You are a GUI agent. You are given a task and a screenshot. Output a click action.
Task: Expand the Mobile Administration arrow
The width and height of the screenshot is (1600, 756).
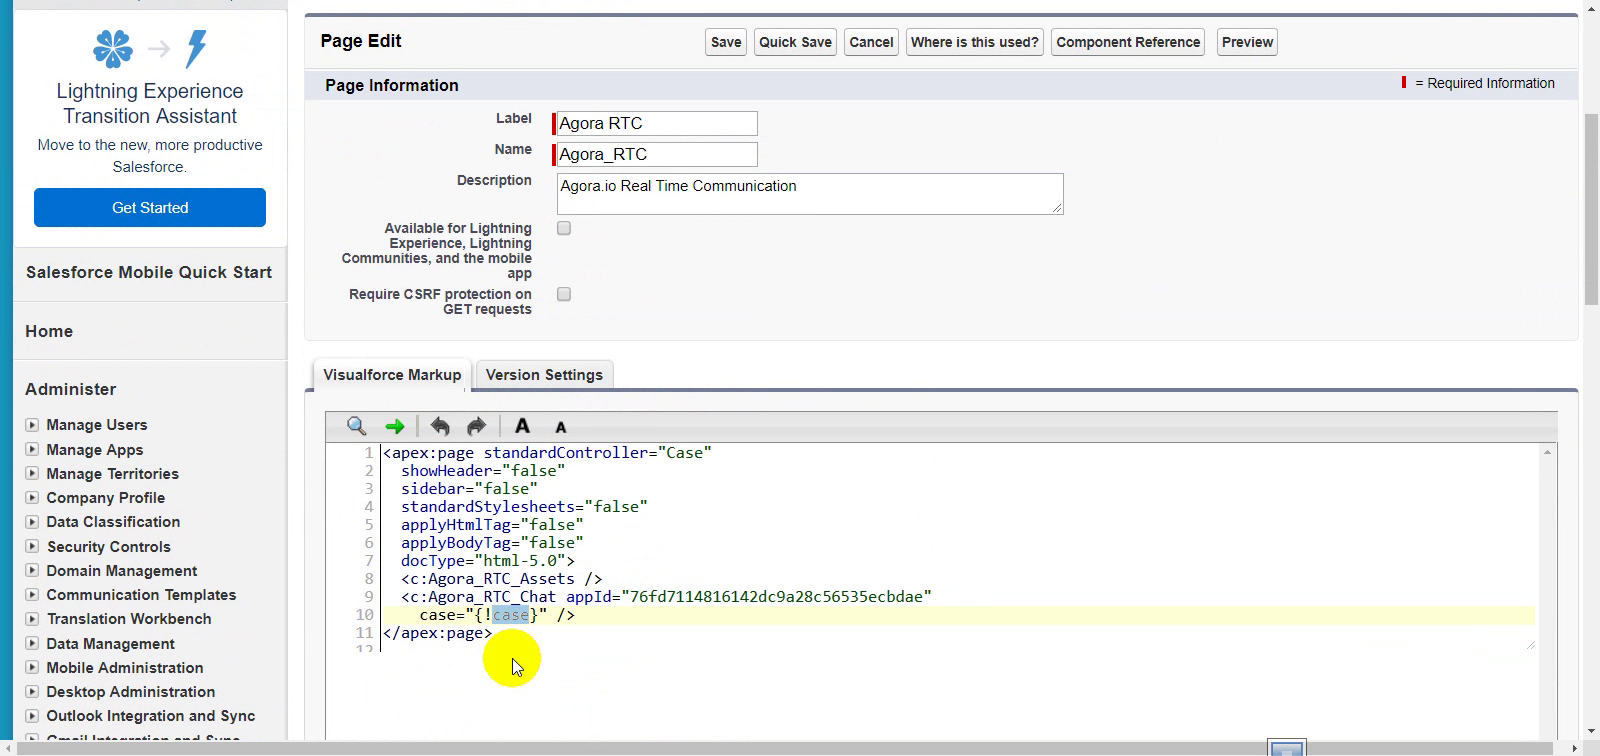pyautogui.click(x=32, y=668)
